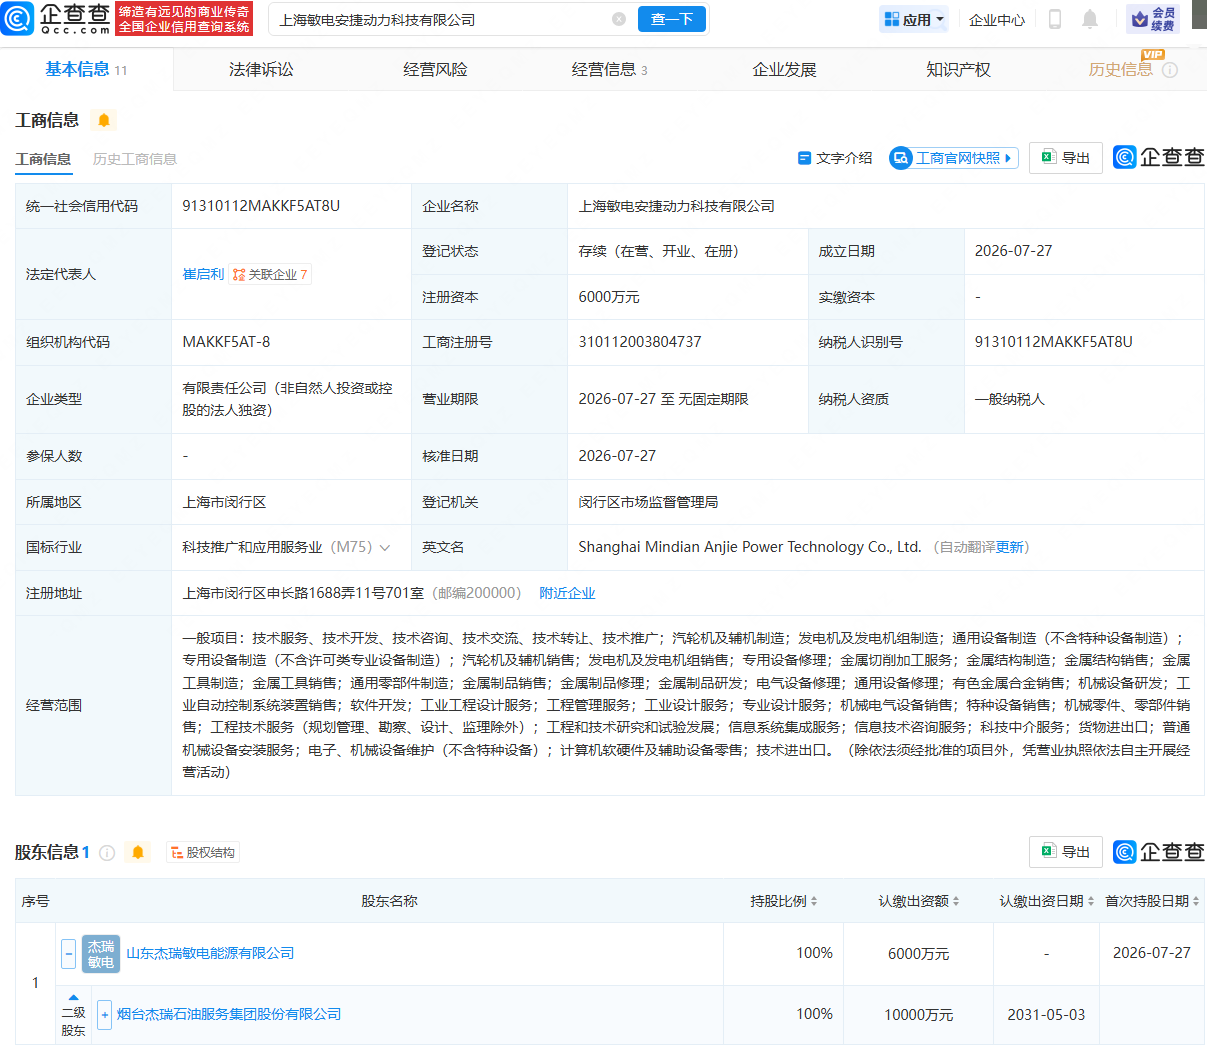Open 山东杰瑞敏电能源有限公司 link

click(210, 953)
